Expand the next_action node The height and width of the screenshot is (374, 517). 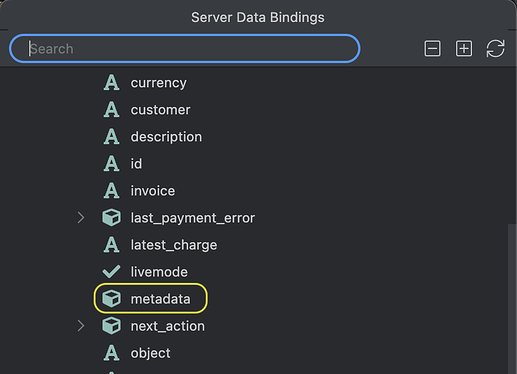click(81, 326)
